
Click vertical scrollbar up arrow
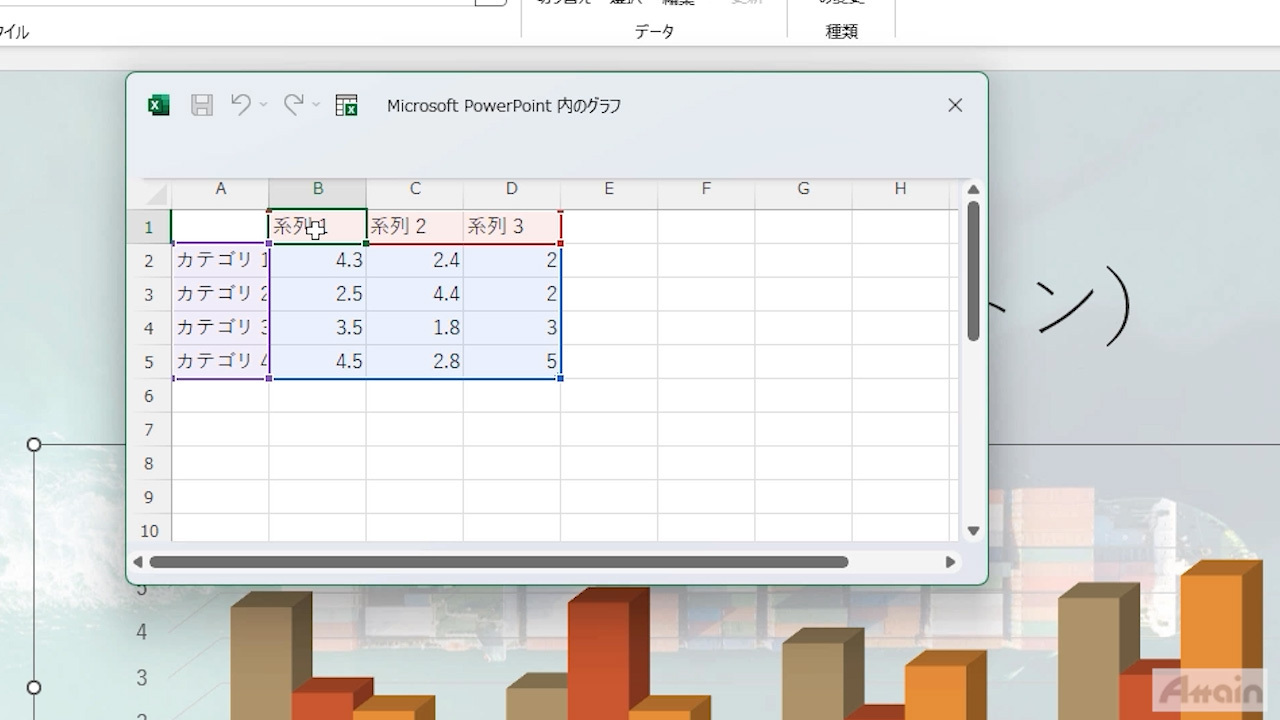point(973,190)
